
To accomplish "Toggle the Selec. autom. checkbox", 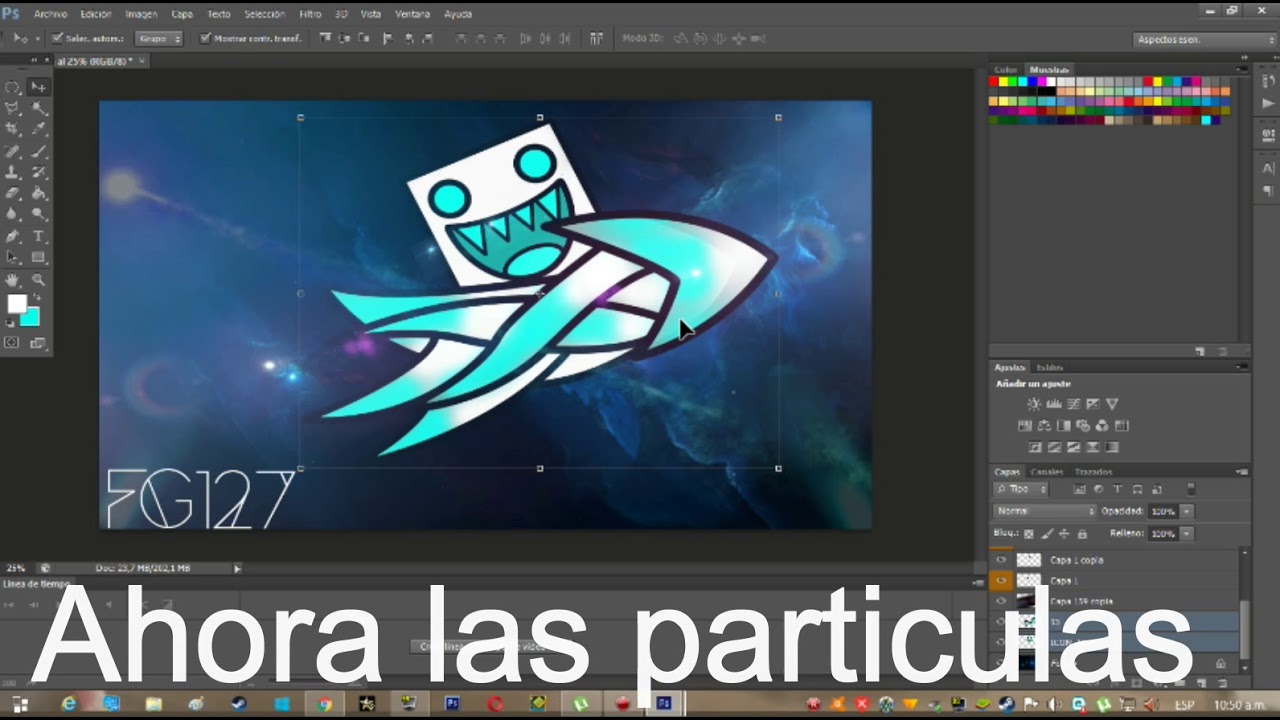I will pyautogui.click(x=57, y=39).
